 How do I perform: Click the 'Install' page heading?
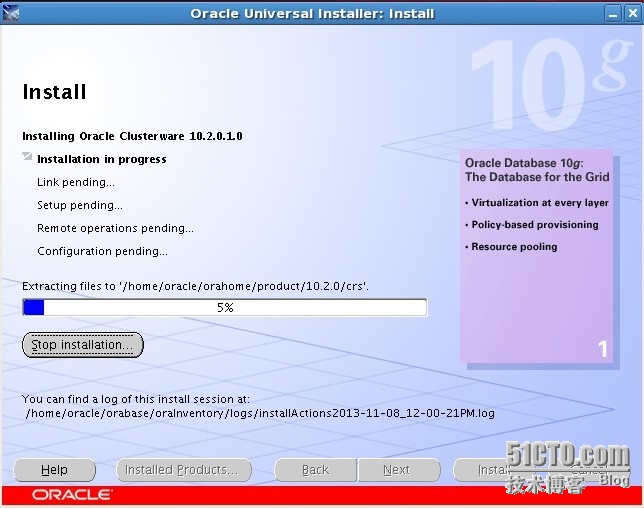[x=54, y=92]
